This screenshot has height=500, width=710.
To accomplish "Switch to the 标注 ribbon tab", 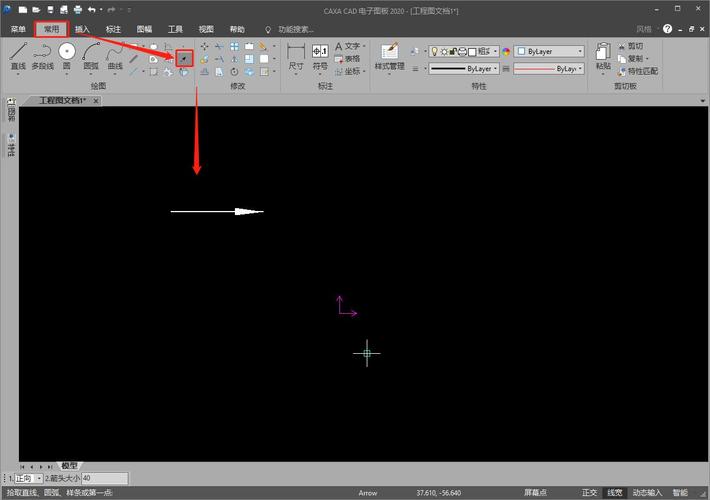I will pos(113,29).
